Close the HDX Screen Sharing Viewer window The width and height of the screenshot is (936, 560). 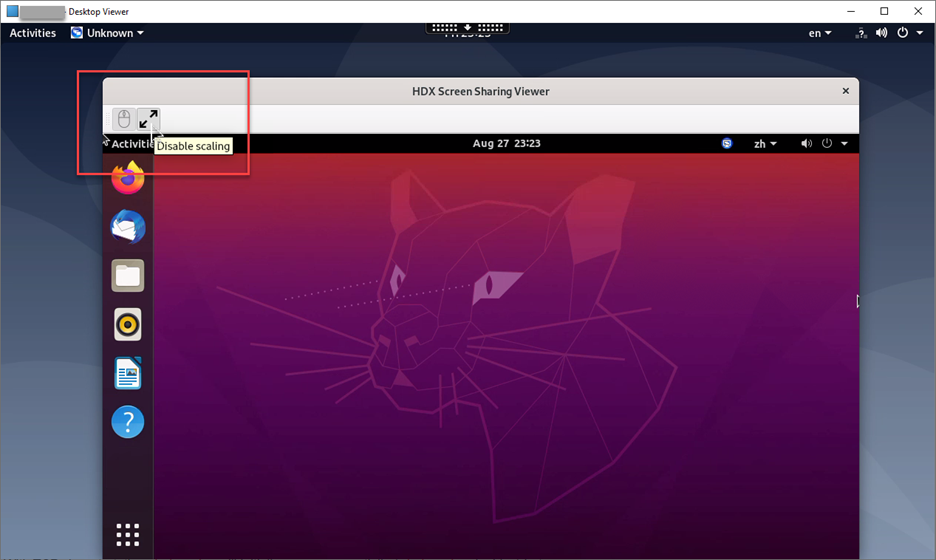click(x=845, y=91)
